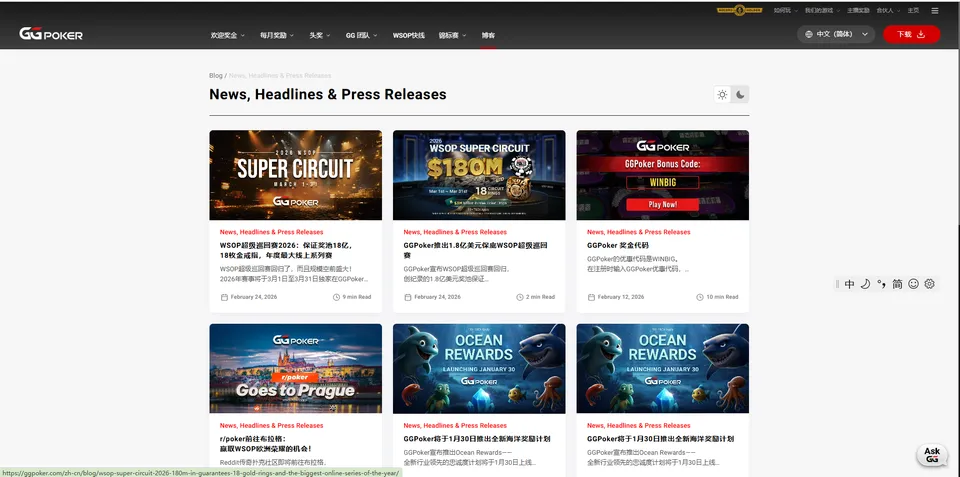Open the r/poker前往布拉格 article title

[x=266, y=443]
